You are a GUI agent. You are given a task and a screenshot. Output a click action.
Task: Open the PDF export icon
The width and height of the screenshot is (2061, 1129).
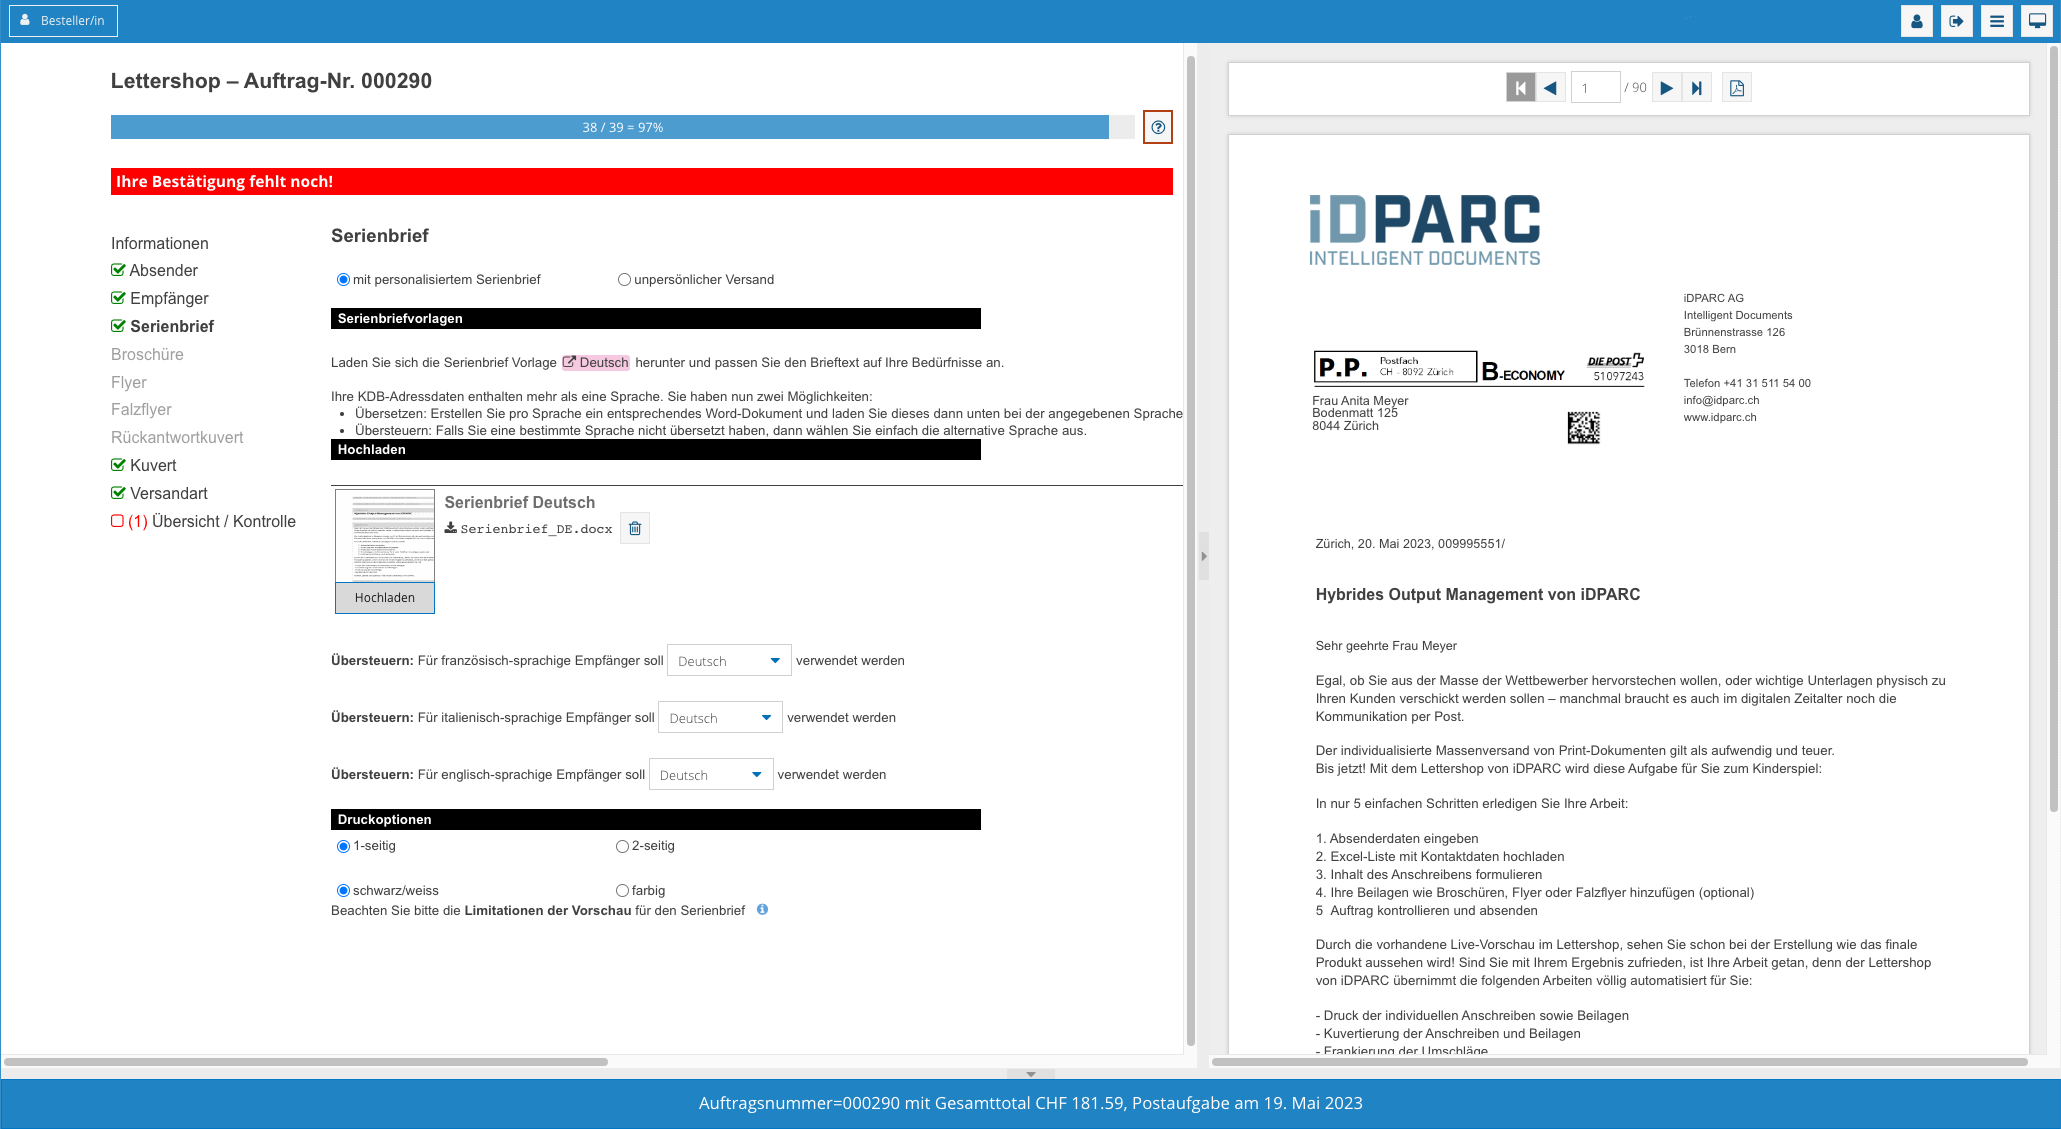(1737, 88)
